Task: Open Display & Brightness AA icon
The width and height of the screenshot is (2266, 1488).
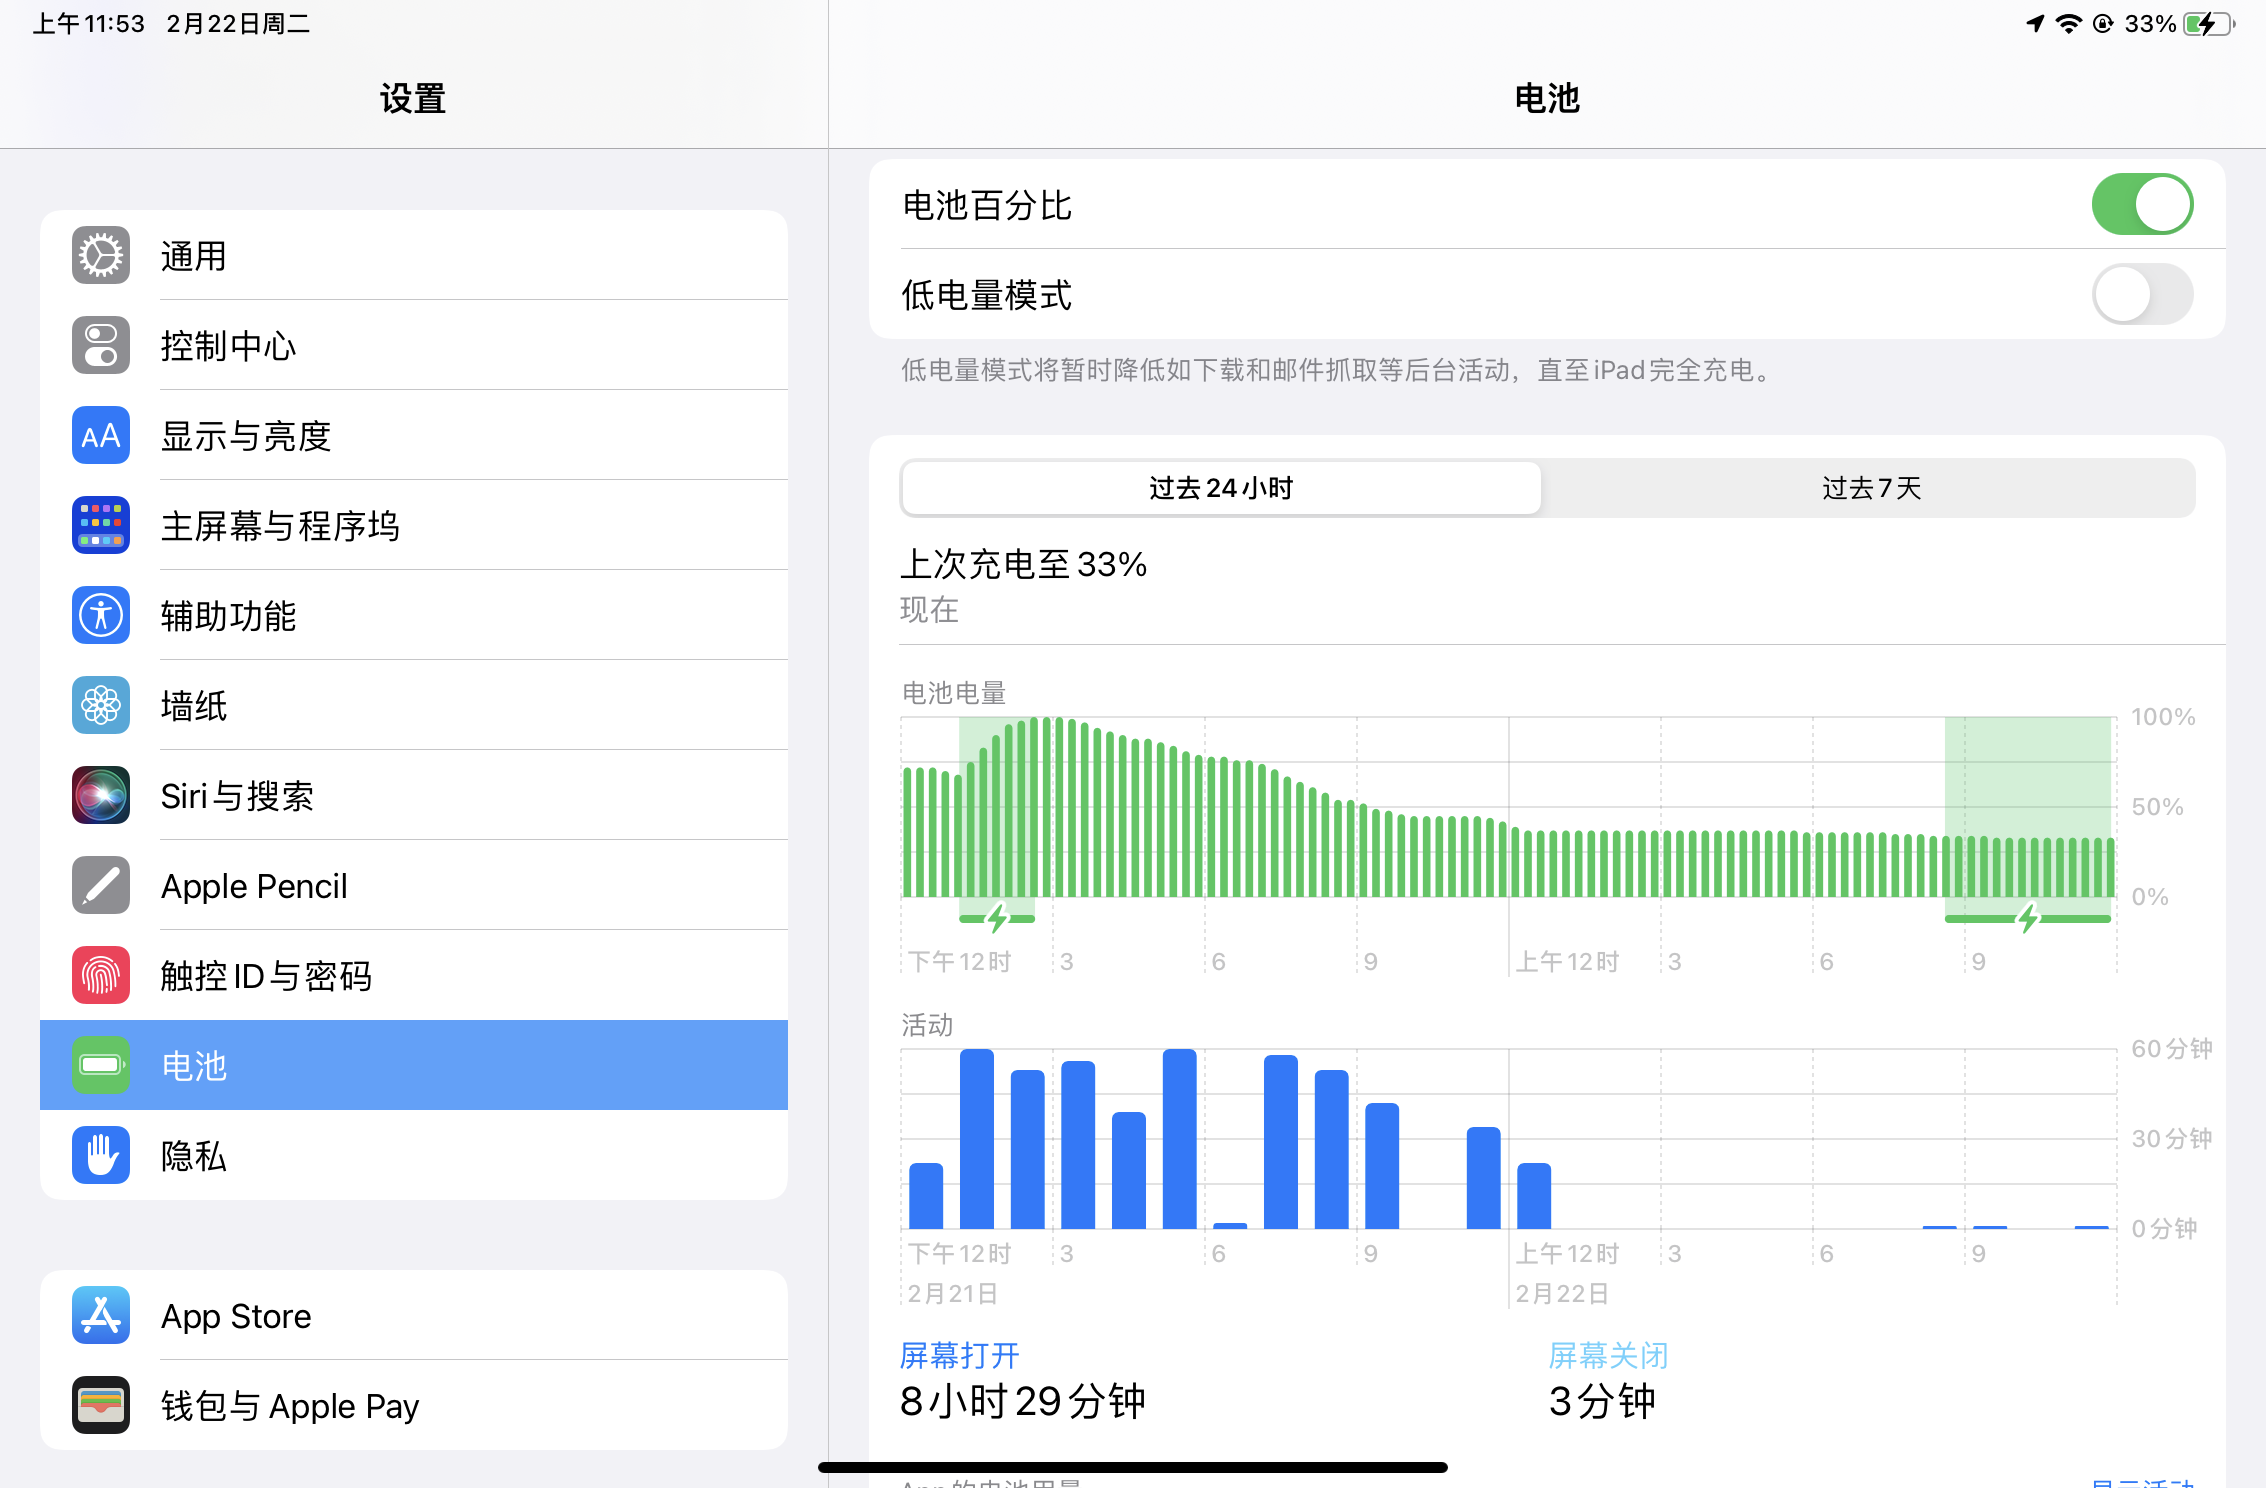Action: tap(101, 436)
